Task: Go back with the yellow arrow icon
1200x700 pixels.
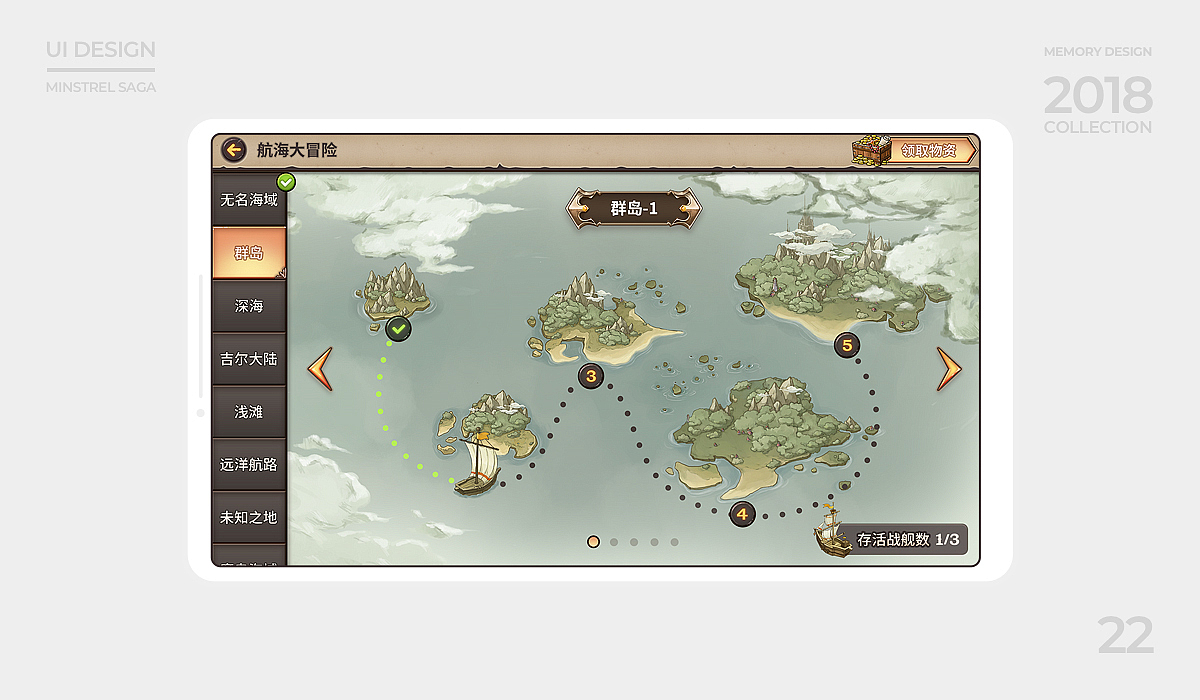Action: pyautogui.click(x=234, y=150)
